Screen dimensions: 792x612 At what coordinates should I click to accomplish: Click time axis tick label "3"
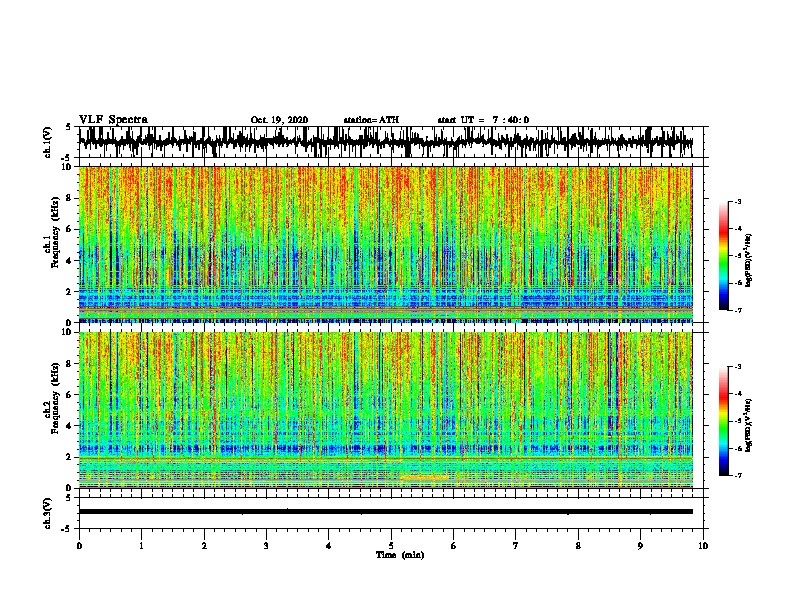266,546
